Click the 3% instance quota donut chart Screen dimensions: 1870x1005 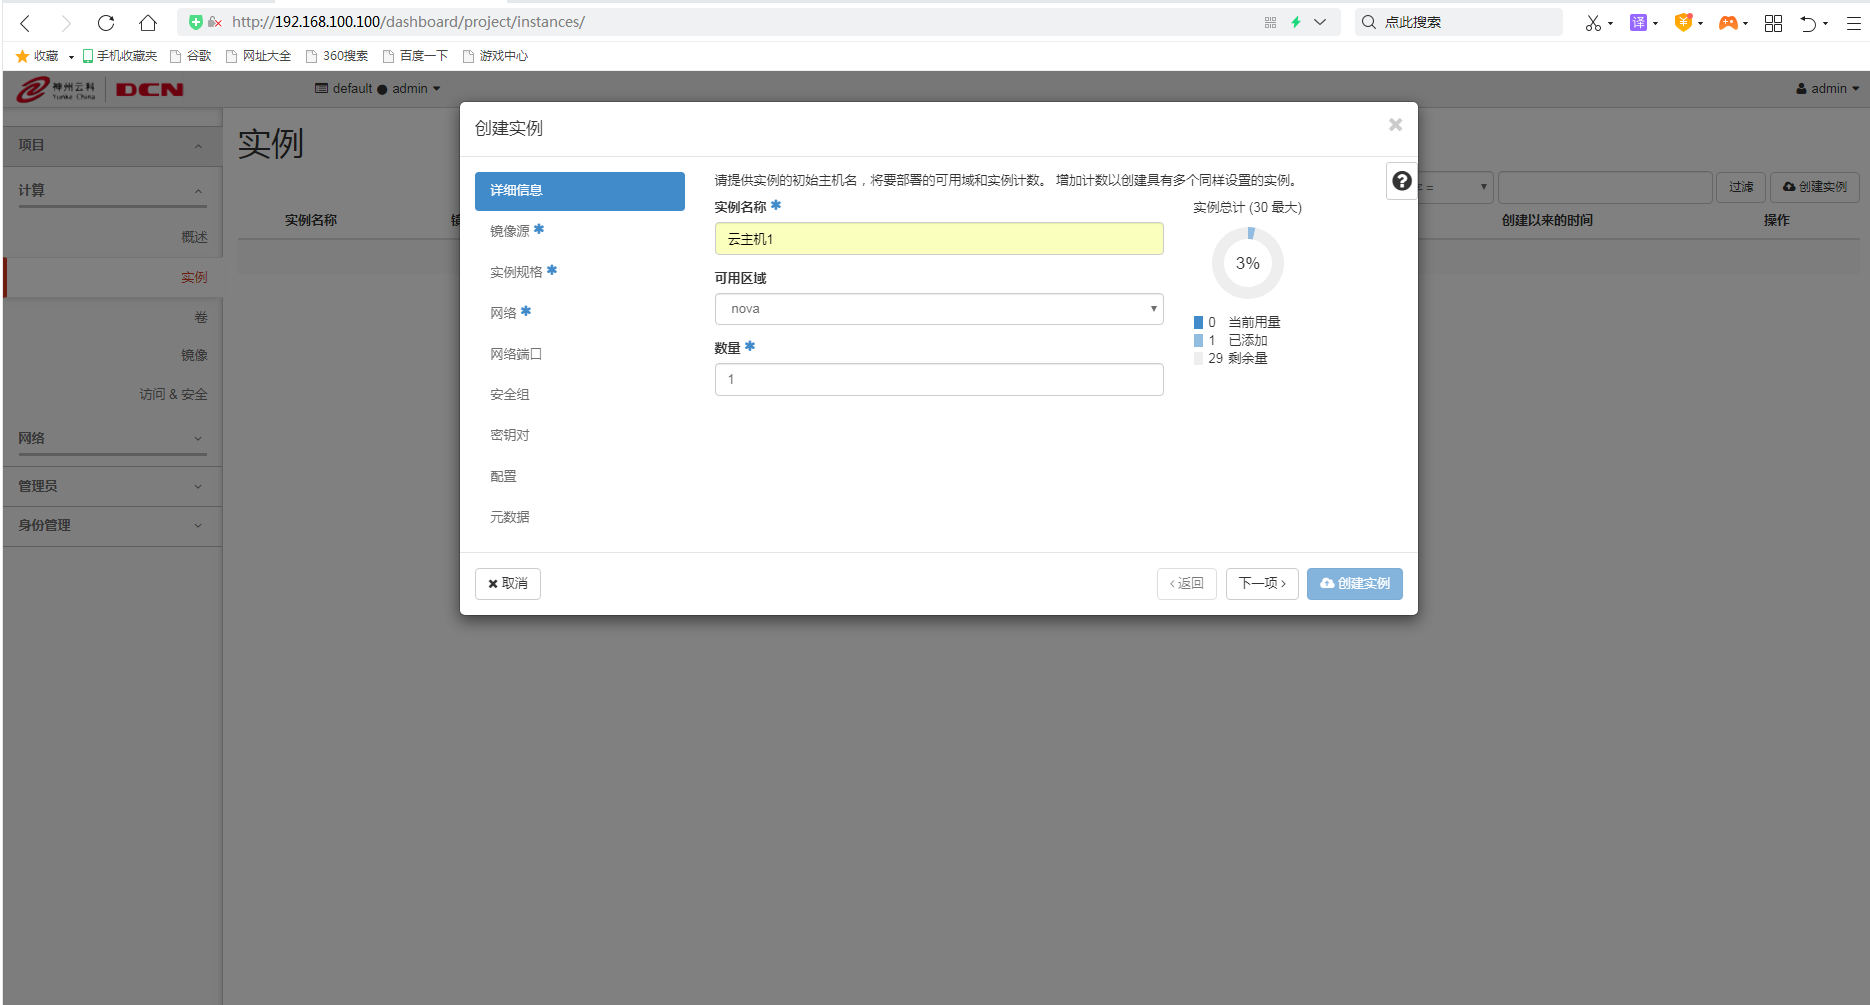coord(1247,263)
